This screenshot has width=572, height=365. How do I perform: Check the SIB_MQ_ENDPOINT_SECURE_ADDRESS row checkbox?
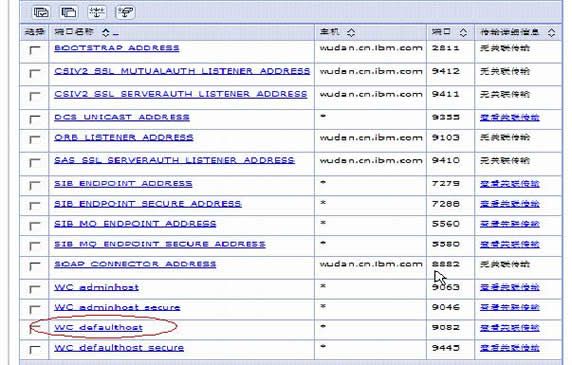35,246
